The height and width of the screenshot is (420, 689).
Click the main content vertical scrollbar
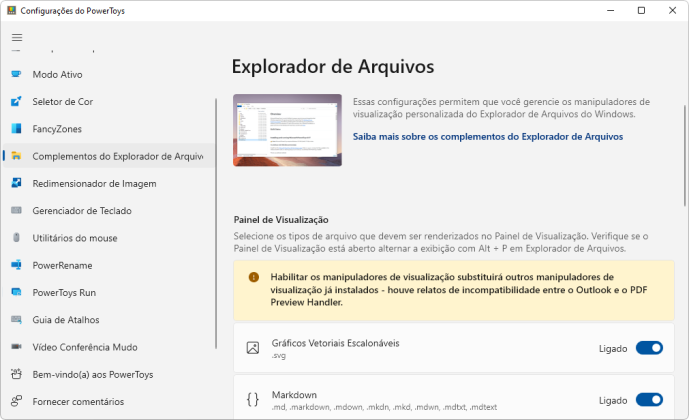pyautogui.click(x=685, y=156)
